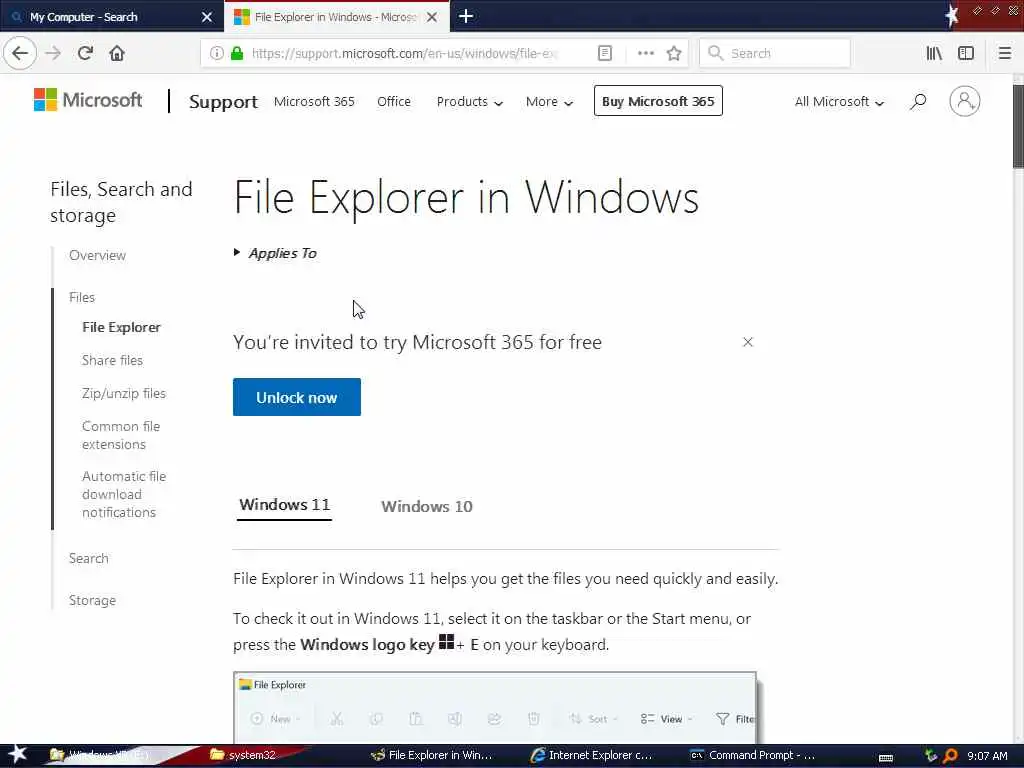Go back to the previous page
The height and width of the screenshot is (768, 1024).
click(x=20, y=53)
